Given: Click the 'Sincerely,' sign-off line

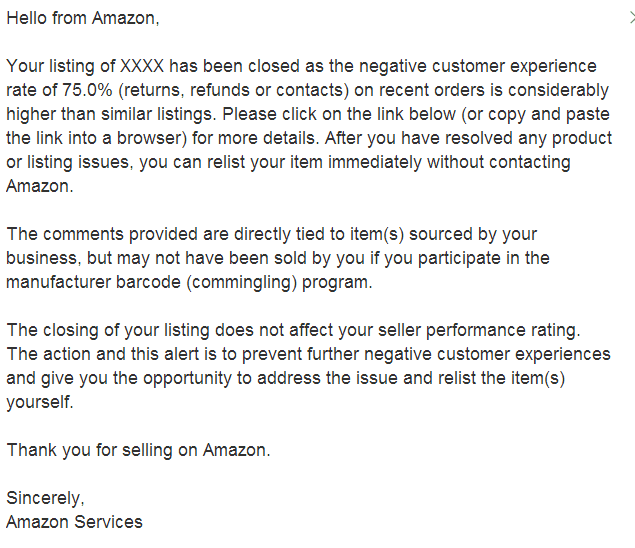Looking at the screenshot, I should click(x=45, y=499).
